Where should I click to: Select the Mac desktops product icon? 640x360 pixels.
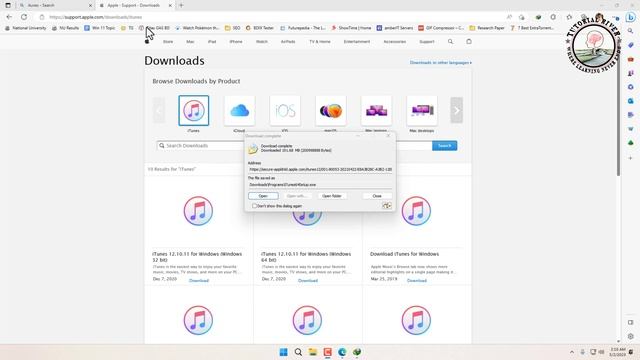tap(422, 111)
